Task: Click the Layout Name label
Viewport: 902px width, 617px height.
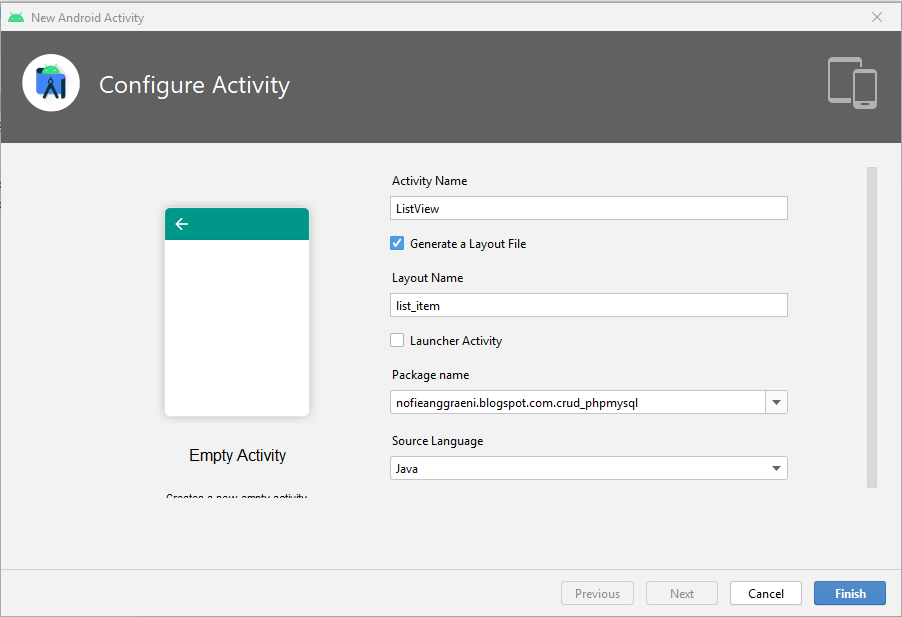Action: (x=427, y=278)
